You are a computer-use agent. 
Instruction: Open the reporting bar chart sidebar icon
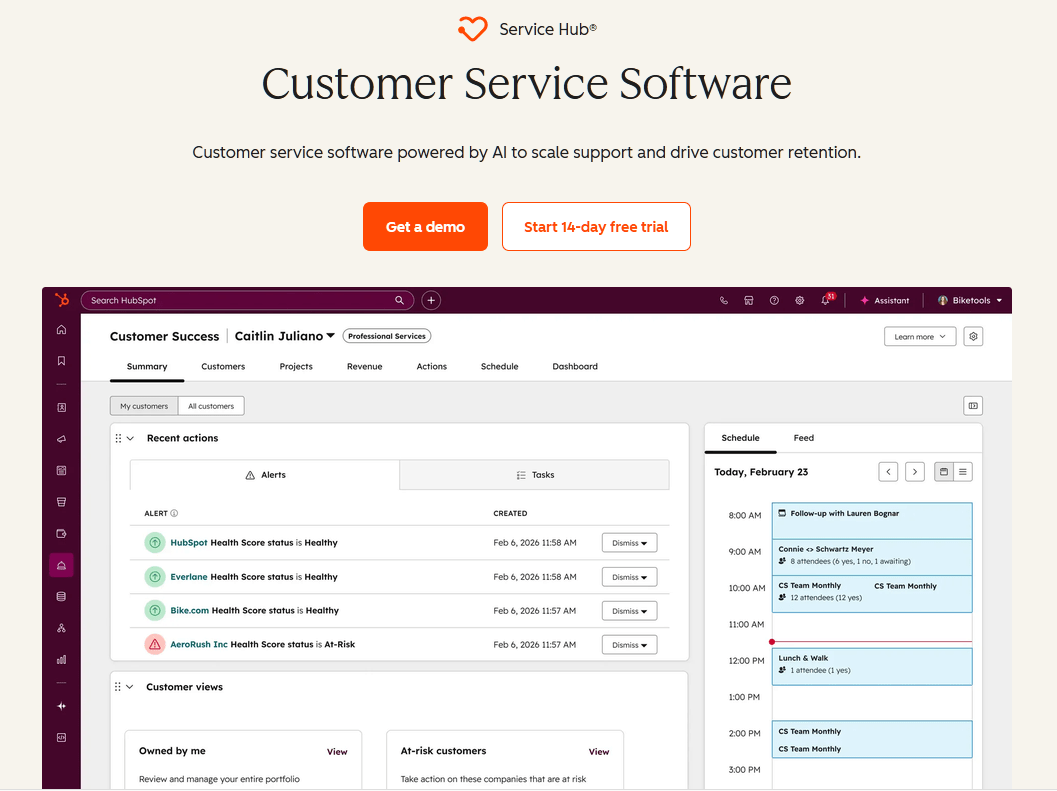(x=61, y=660)
